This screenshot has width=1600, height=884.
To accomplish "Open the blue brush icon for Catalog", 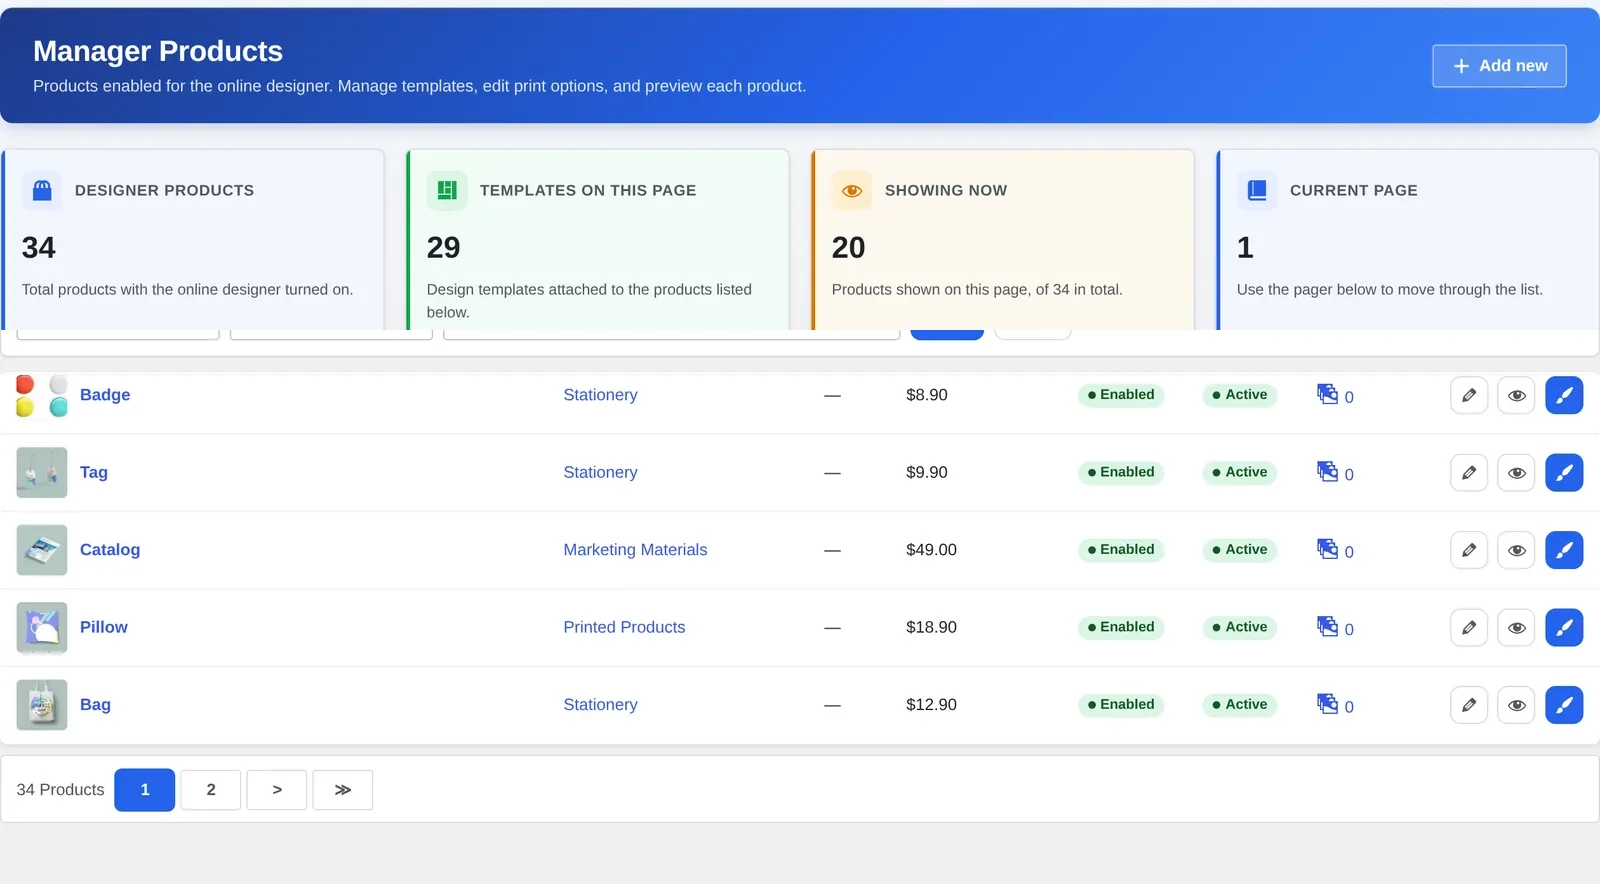I will 1564,550.
